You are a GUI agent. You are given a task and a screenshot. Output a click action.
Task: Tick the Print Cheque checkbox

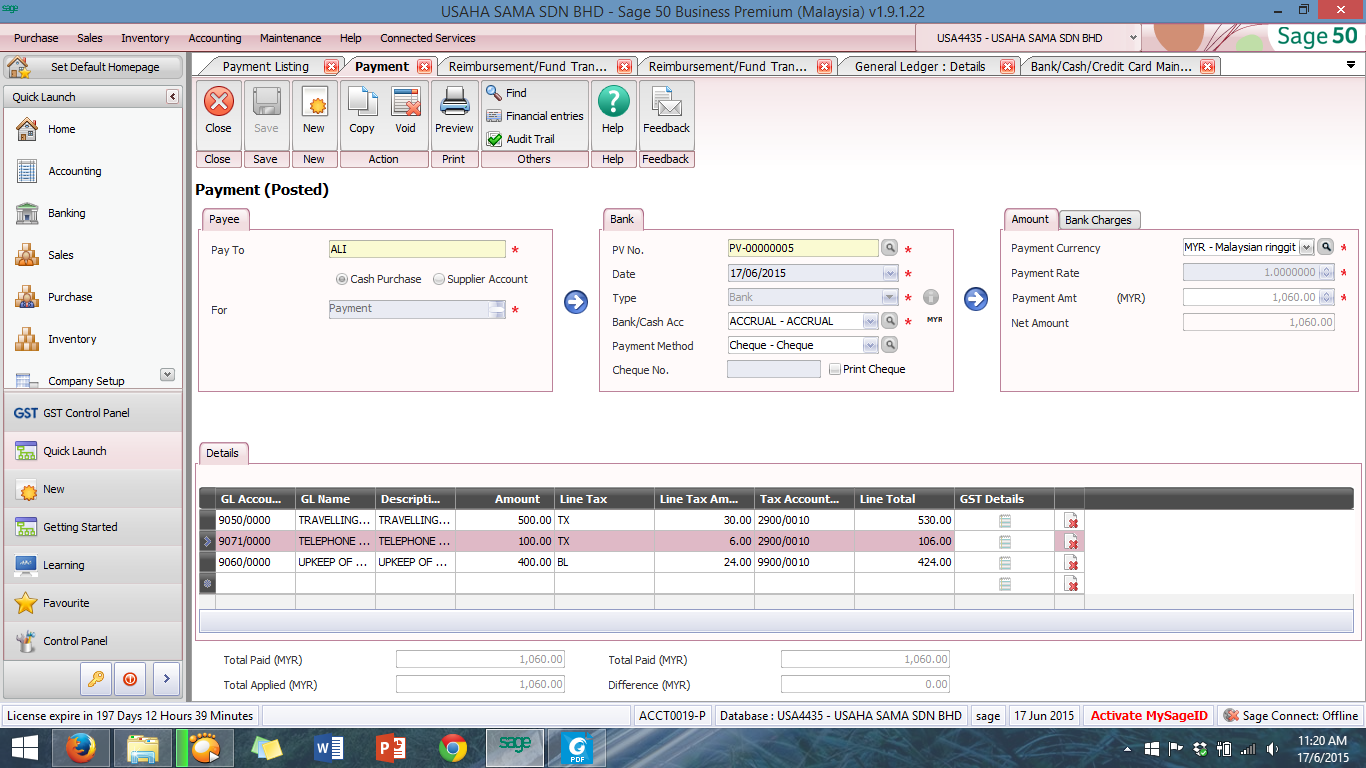pyautogui.click(x=835, y=369)
